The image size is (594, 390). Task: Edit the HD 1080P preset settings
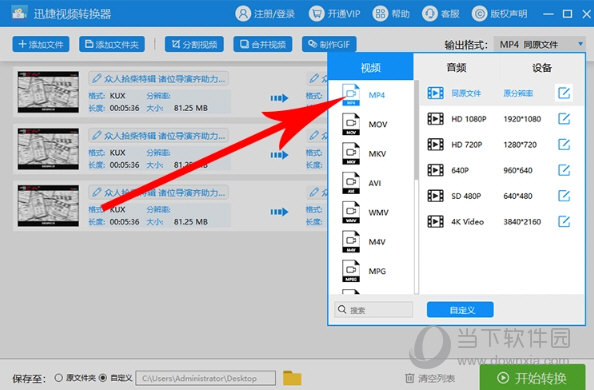point(564,119)
